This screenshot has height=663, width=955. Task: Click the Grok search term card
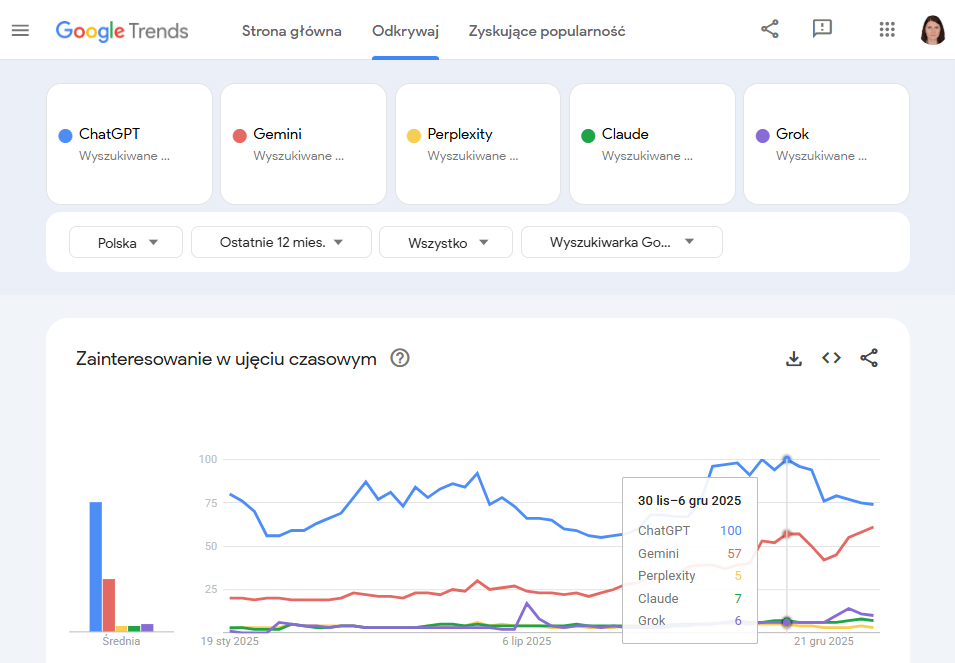(826, 144)
